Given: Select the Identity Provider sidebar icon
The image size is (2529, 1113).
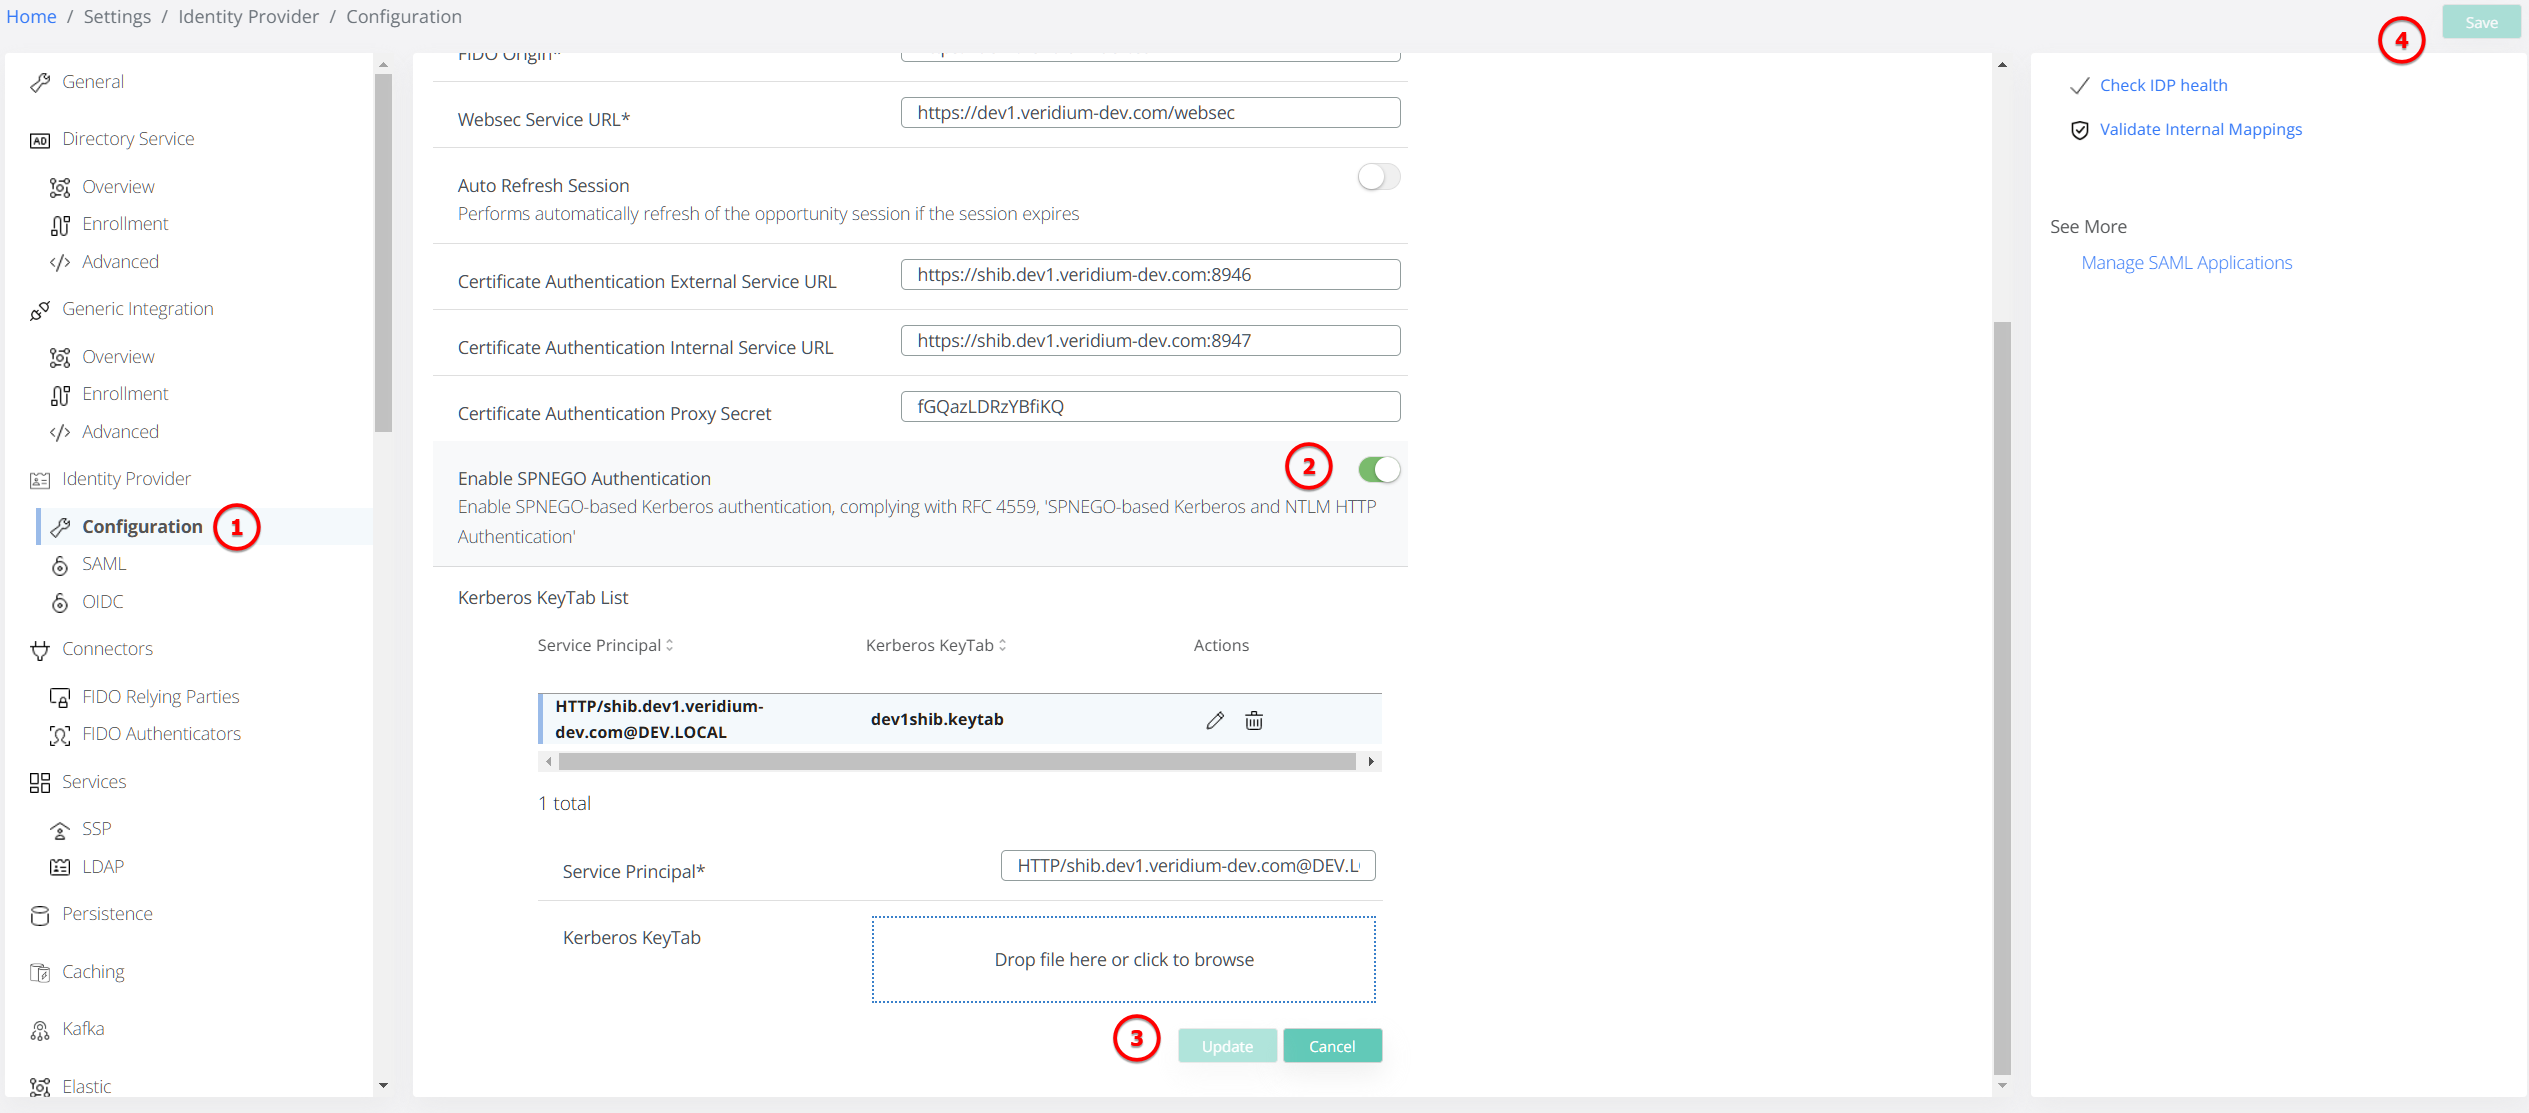Looking at the screenshot, I should pyautogui.click(x=40, y=479).
